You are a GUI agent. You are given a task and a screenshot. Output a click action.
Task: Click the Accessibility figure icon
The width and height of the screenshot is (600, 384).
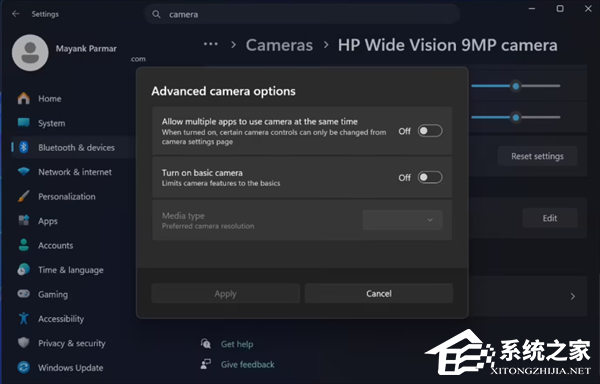tap(24, 318)
